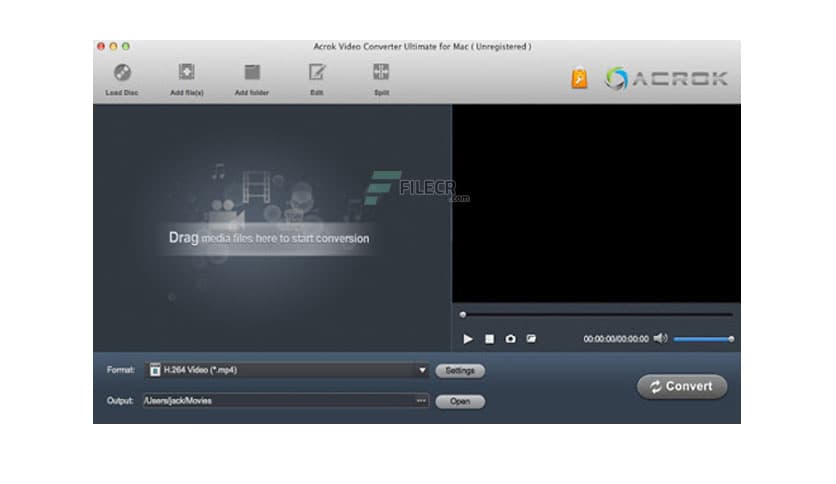Click the Load Disc toolbar icon
The width and height of the screenshot is (836, 484).
coord(122,79)
